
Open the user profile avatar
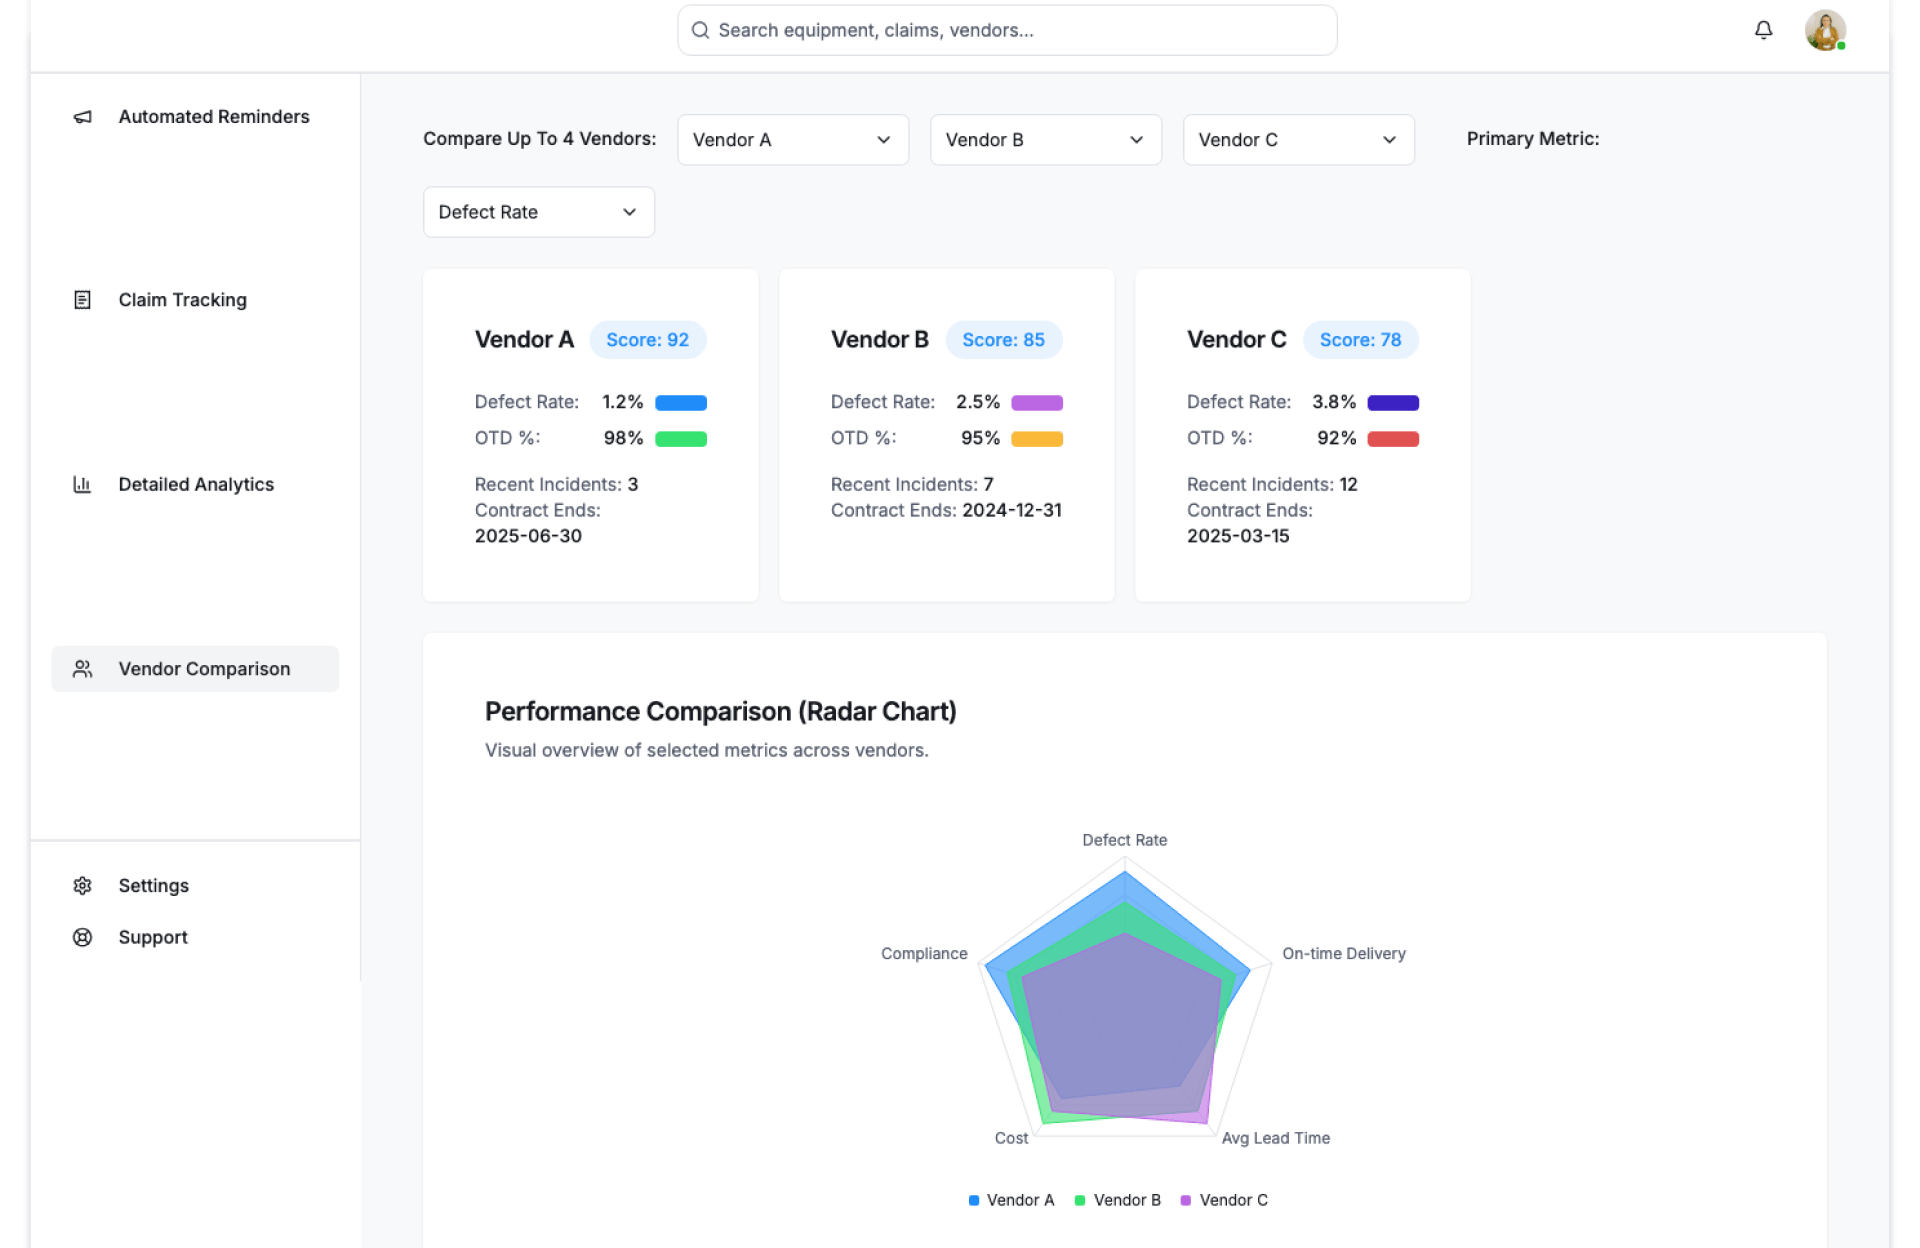1824,30
